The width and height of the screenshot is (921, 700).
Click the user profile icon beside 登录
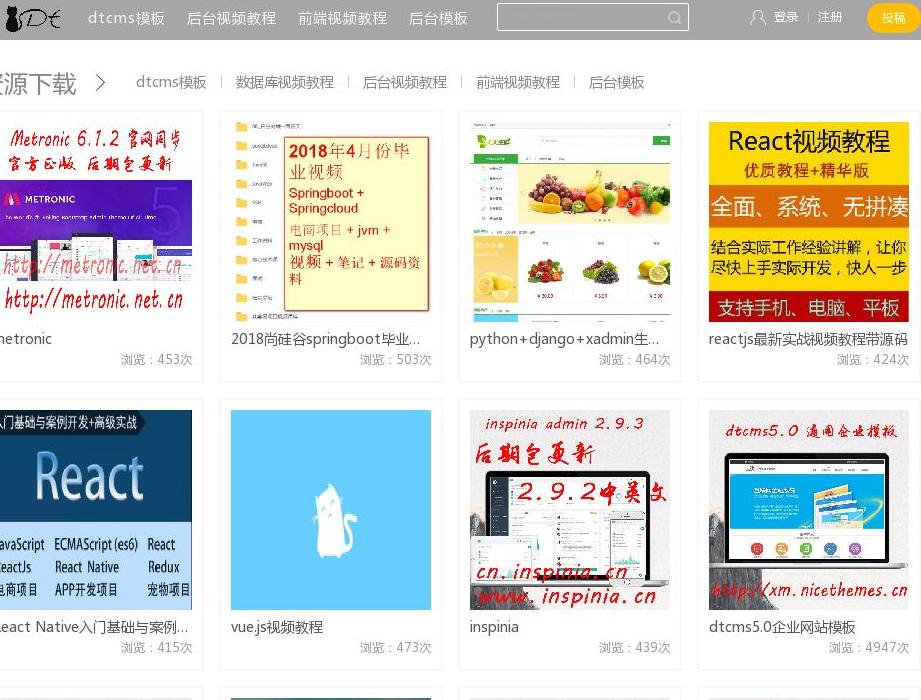[757, 18]
